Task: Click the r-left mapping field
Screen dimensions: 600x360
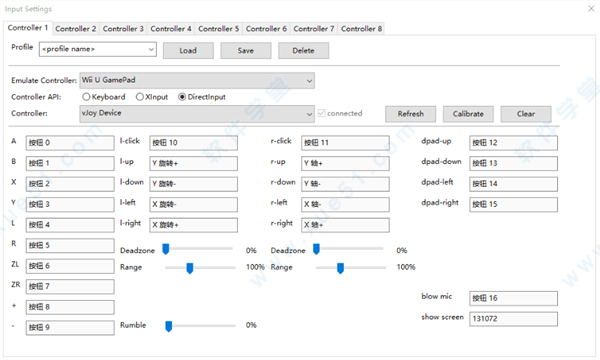Action: click(x=345, y=204)
